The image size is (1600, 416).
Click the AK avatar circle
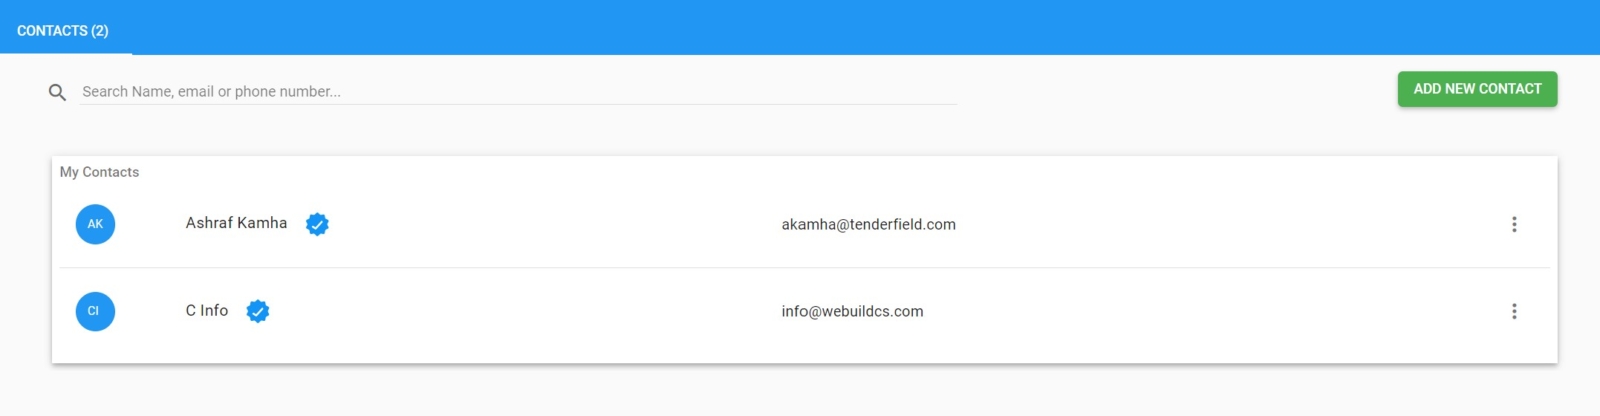(x=95, y=224)
